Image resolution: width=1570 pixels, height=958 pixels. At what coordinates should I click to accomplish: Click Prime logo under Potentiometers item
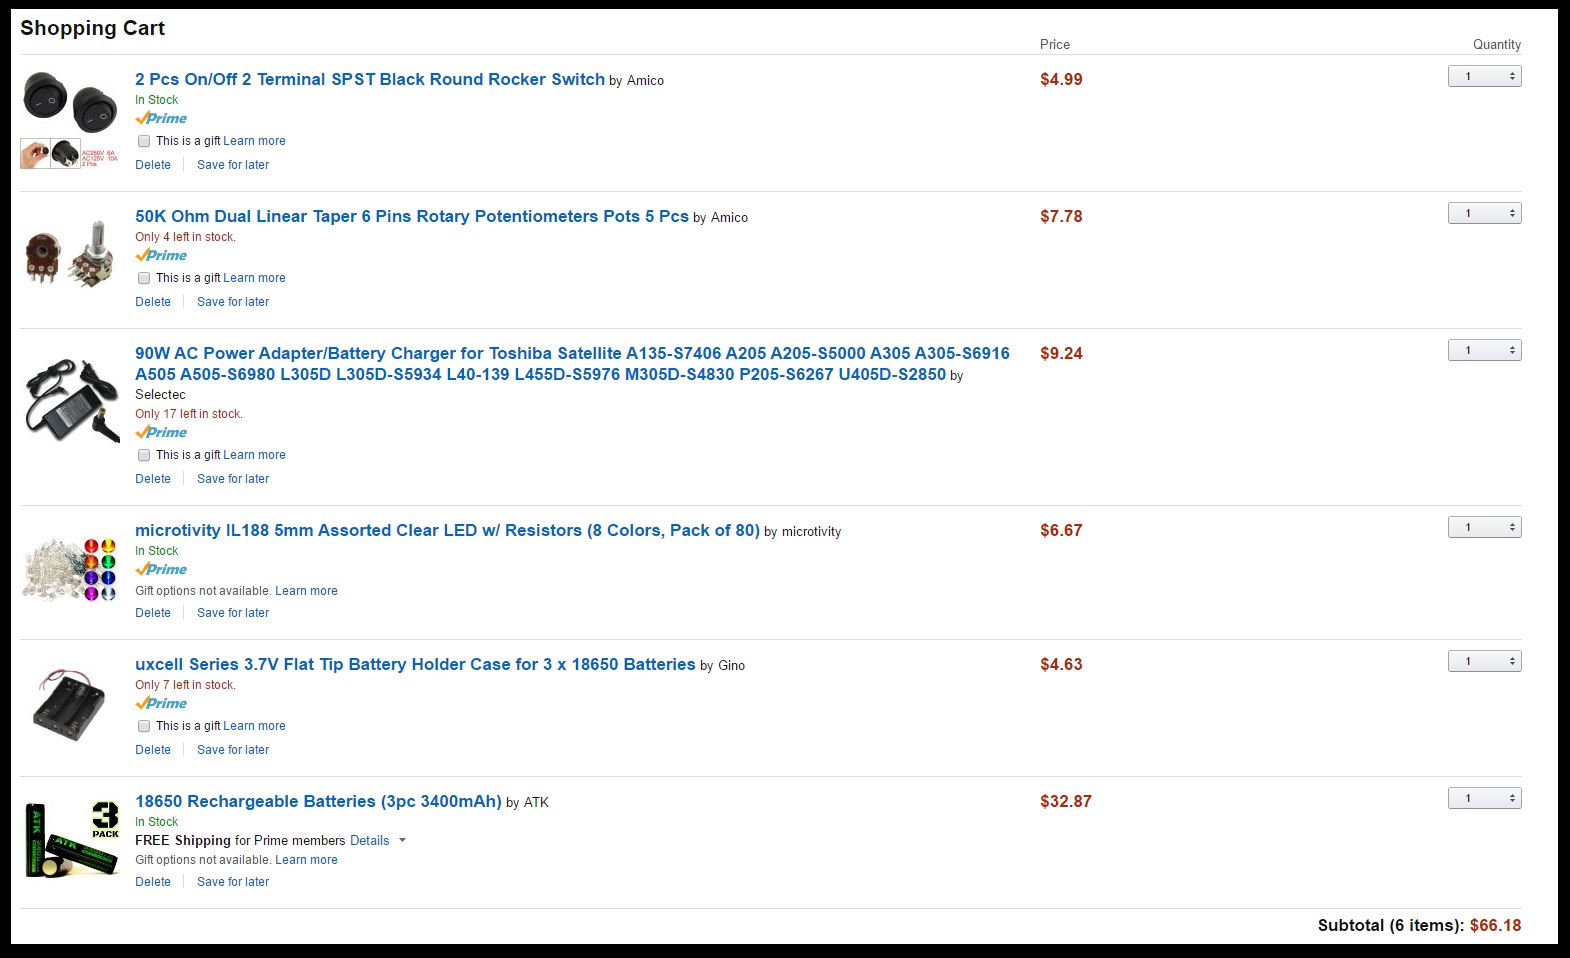161,255
